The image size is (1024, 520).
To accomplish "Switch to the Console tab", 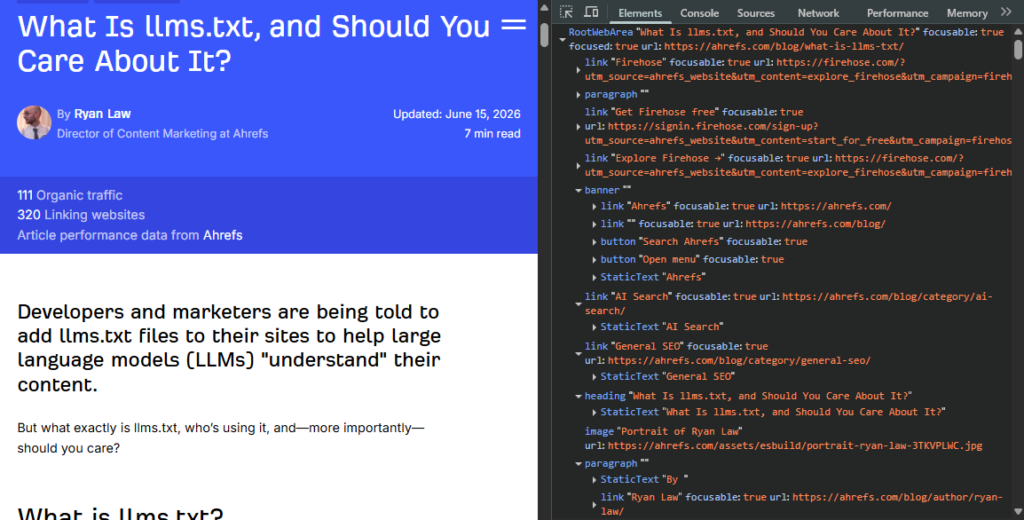I will [699, 13].
